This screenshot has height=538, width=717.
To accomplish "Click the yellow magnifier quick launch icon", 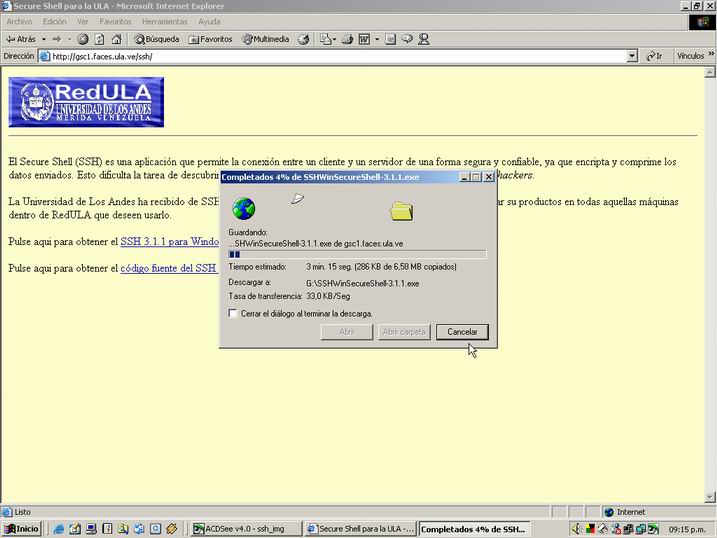I will point(123,529).
